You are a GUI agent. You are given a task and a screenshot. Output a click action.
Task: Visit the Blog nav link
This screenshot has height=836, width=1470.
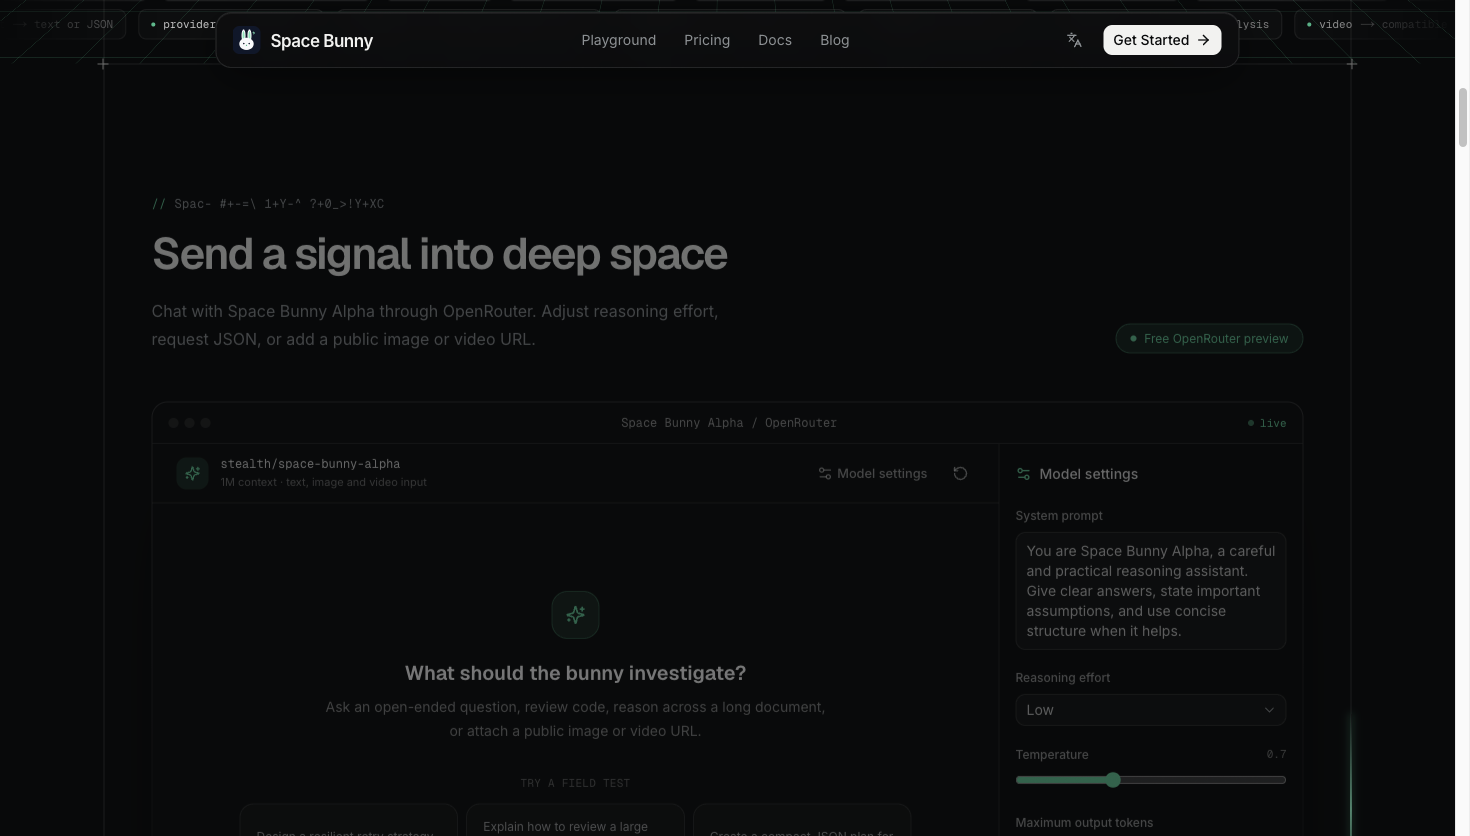click(x=835, y=40)
